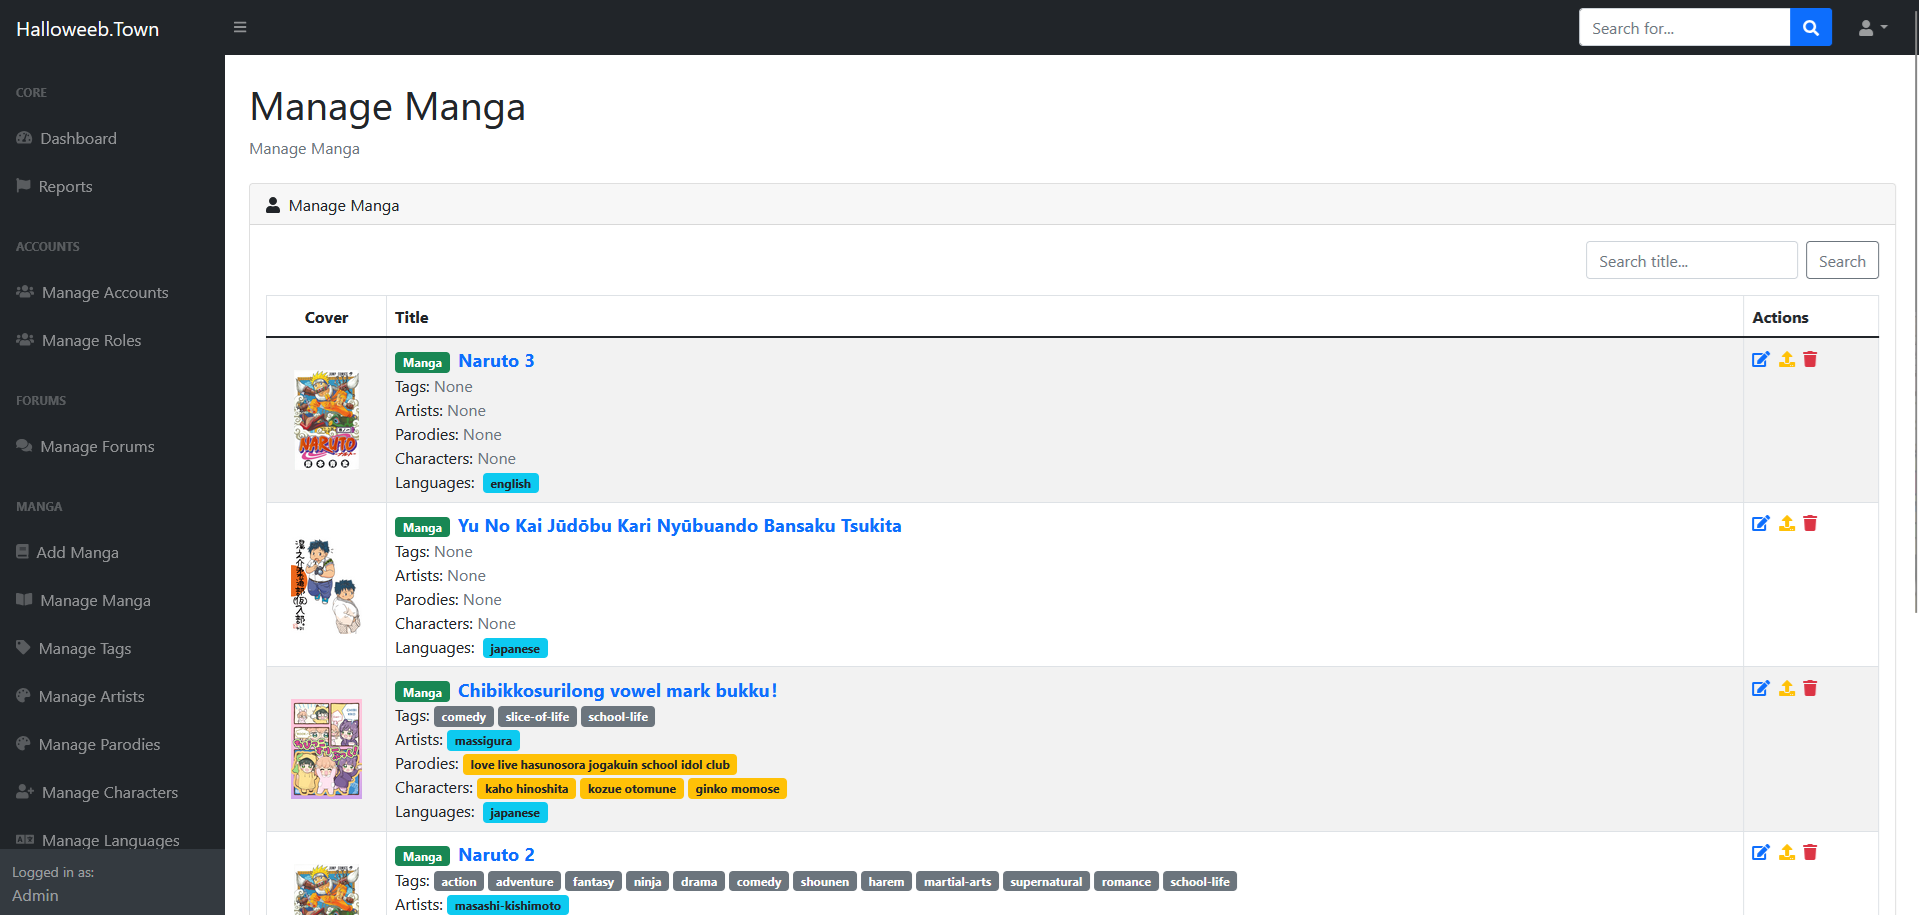Click the Manage Tags tag icon
This screenshot has height=915, width=1919.
pyautogui.click(x=23, y=648)
